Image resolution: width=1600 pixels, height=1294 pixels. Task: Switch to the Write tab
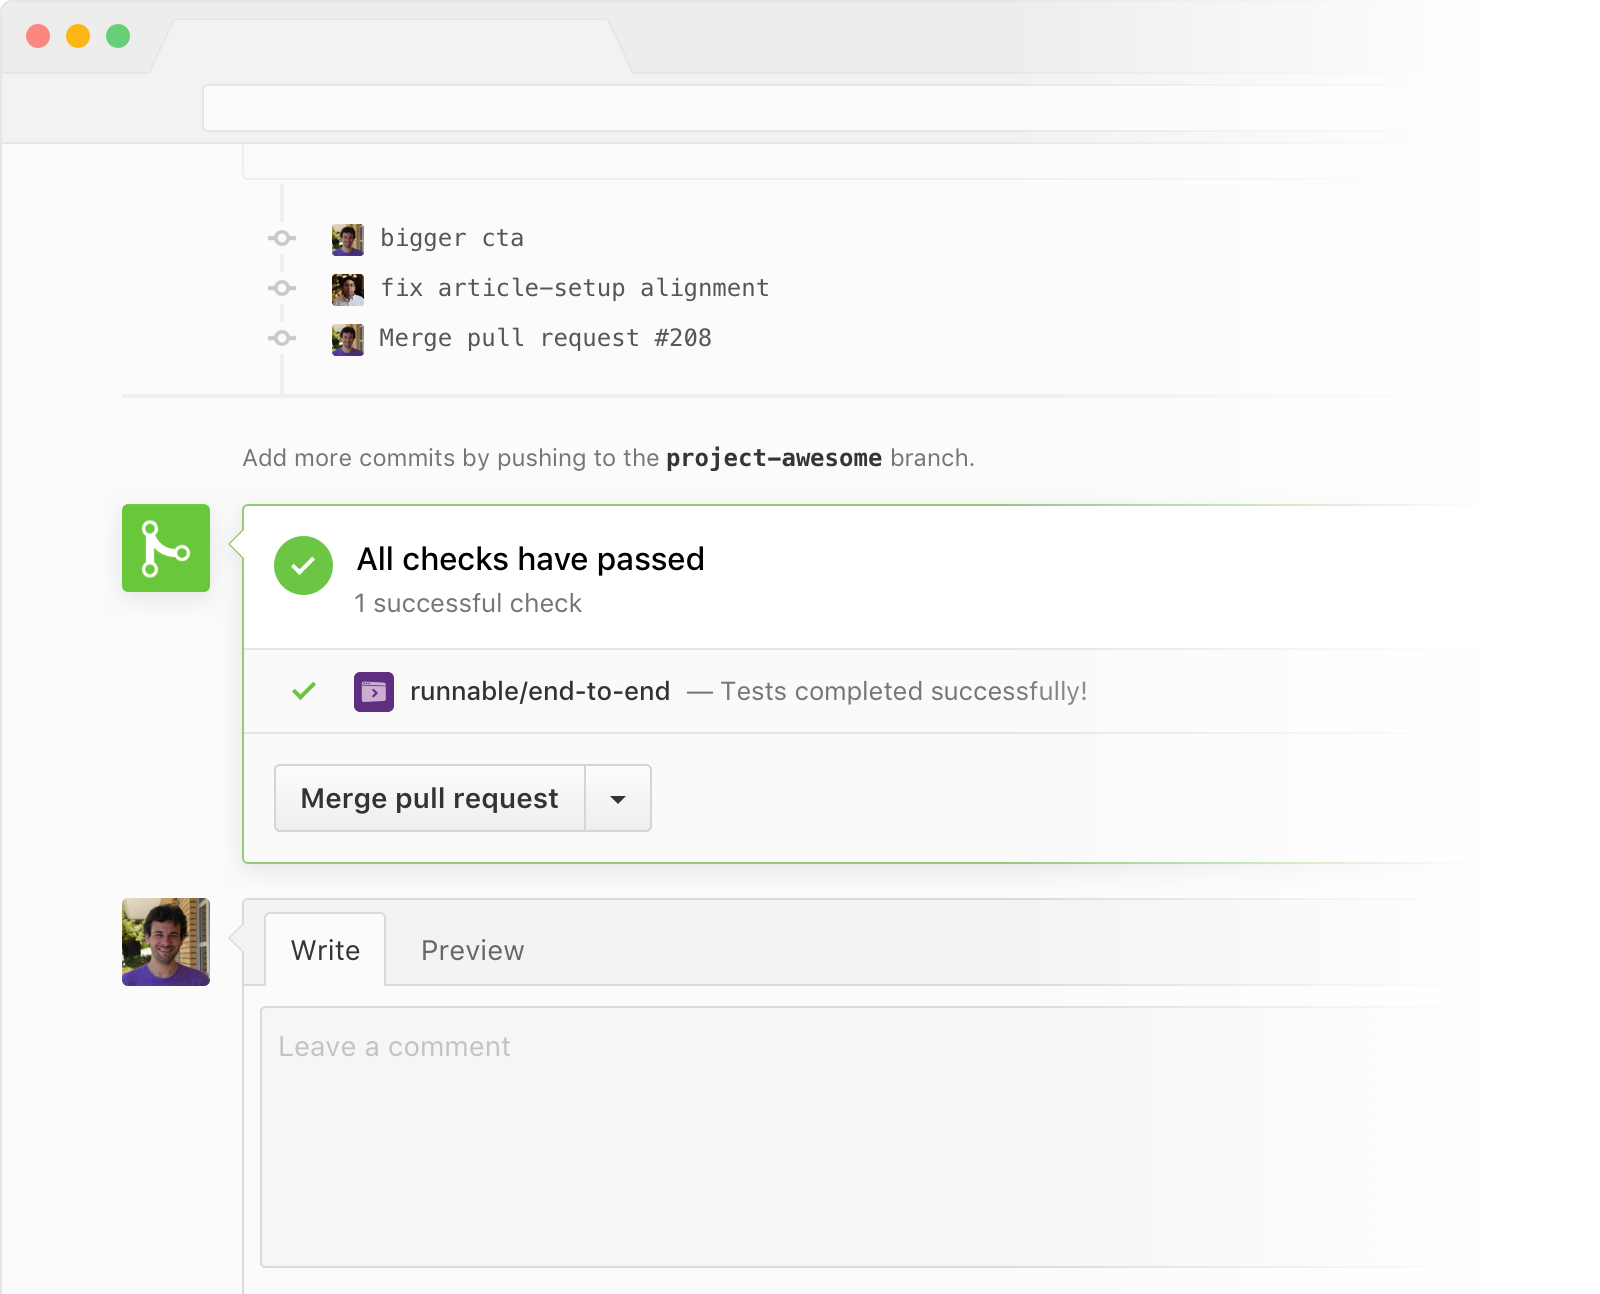click(325, 950)
